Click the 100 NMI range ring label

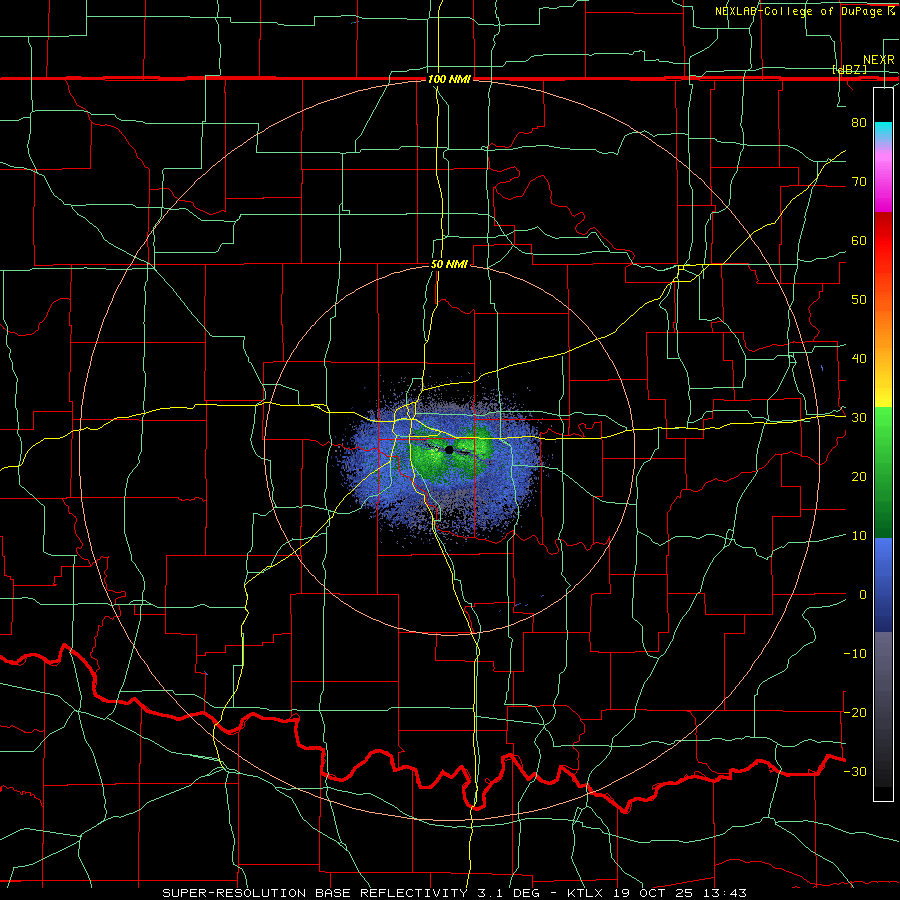[x=449, y=79]
